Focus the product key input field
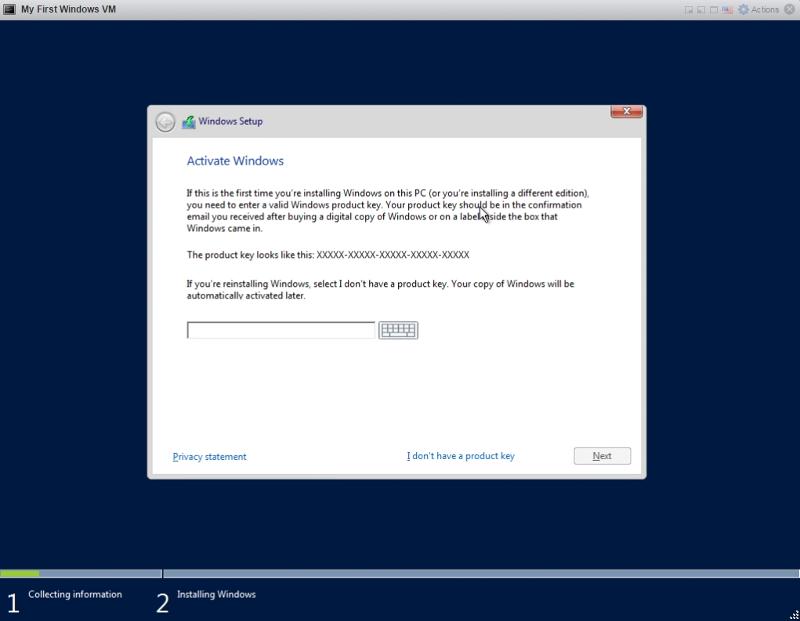 pos(281,330)
